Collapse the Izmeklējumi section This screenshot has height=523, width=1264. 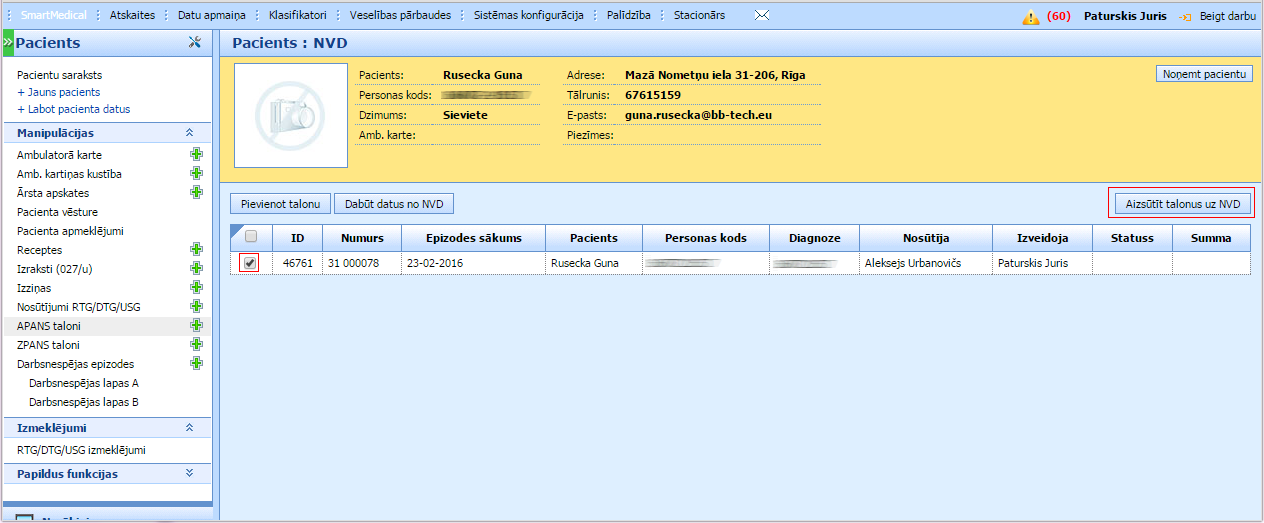click(189, 428)
